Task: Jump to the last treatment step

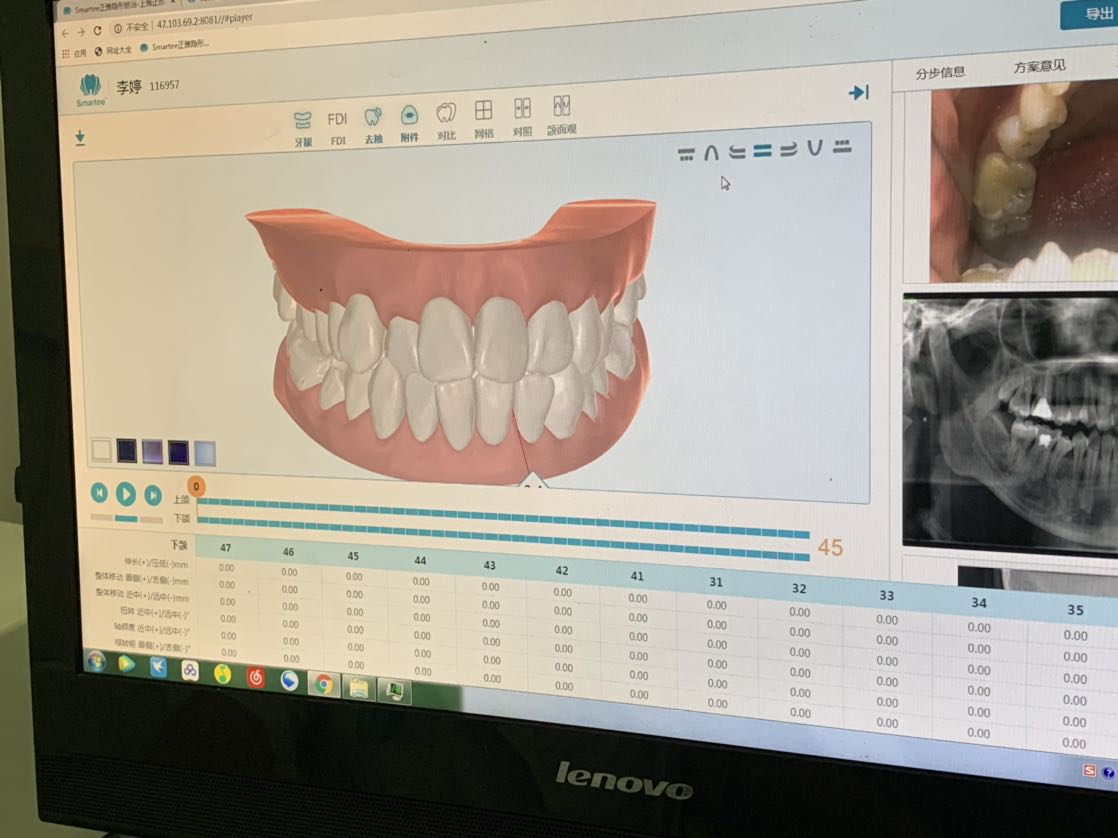Action: point(153,495)
